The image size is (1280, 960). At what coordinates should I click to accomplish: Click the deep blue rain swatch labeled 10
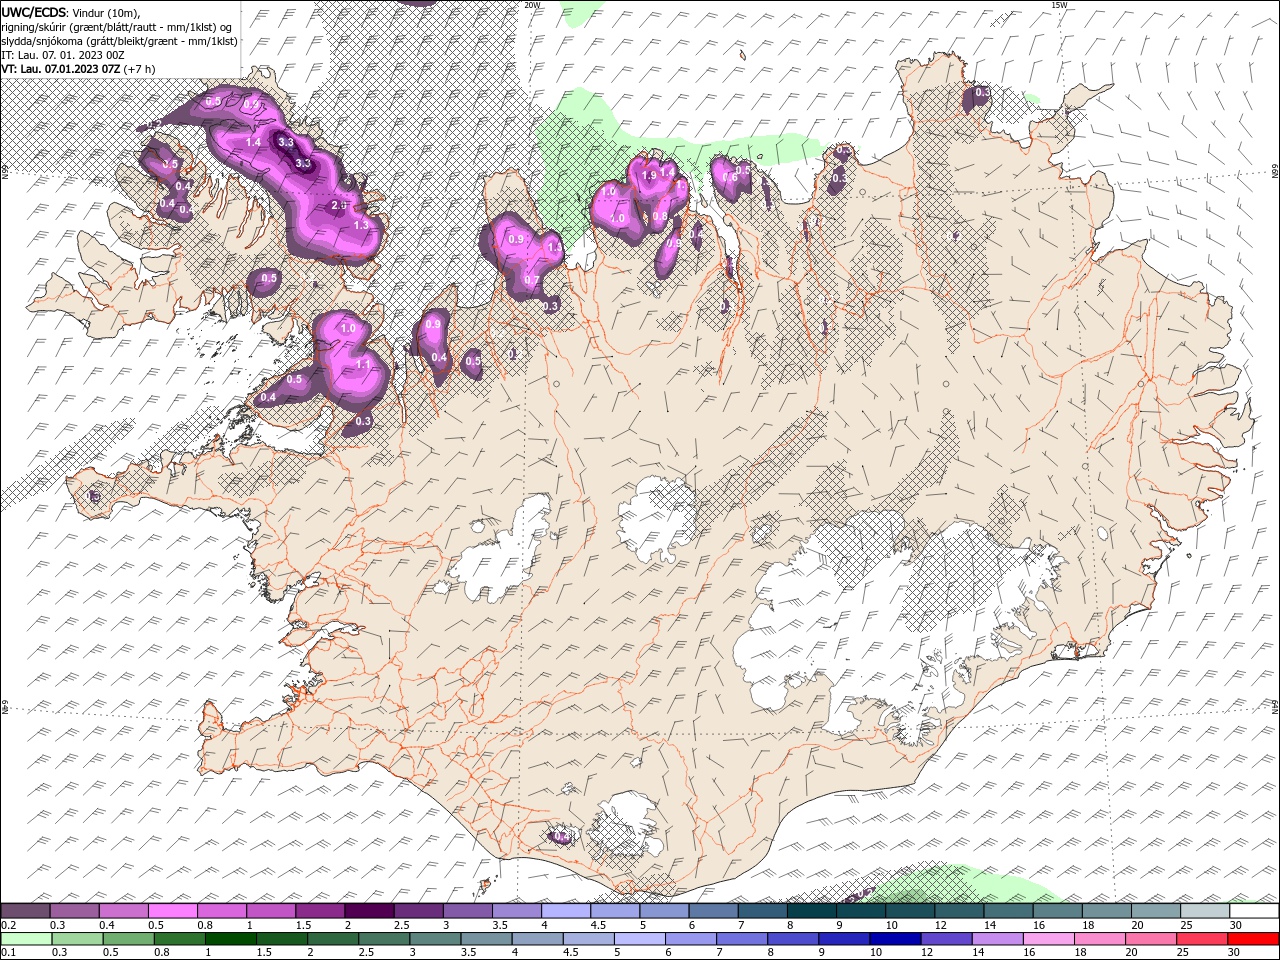(x=895, y=939)
